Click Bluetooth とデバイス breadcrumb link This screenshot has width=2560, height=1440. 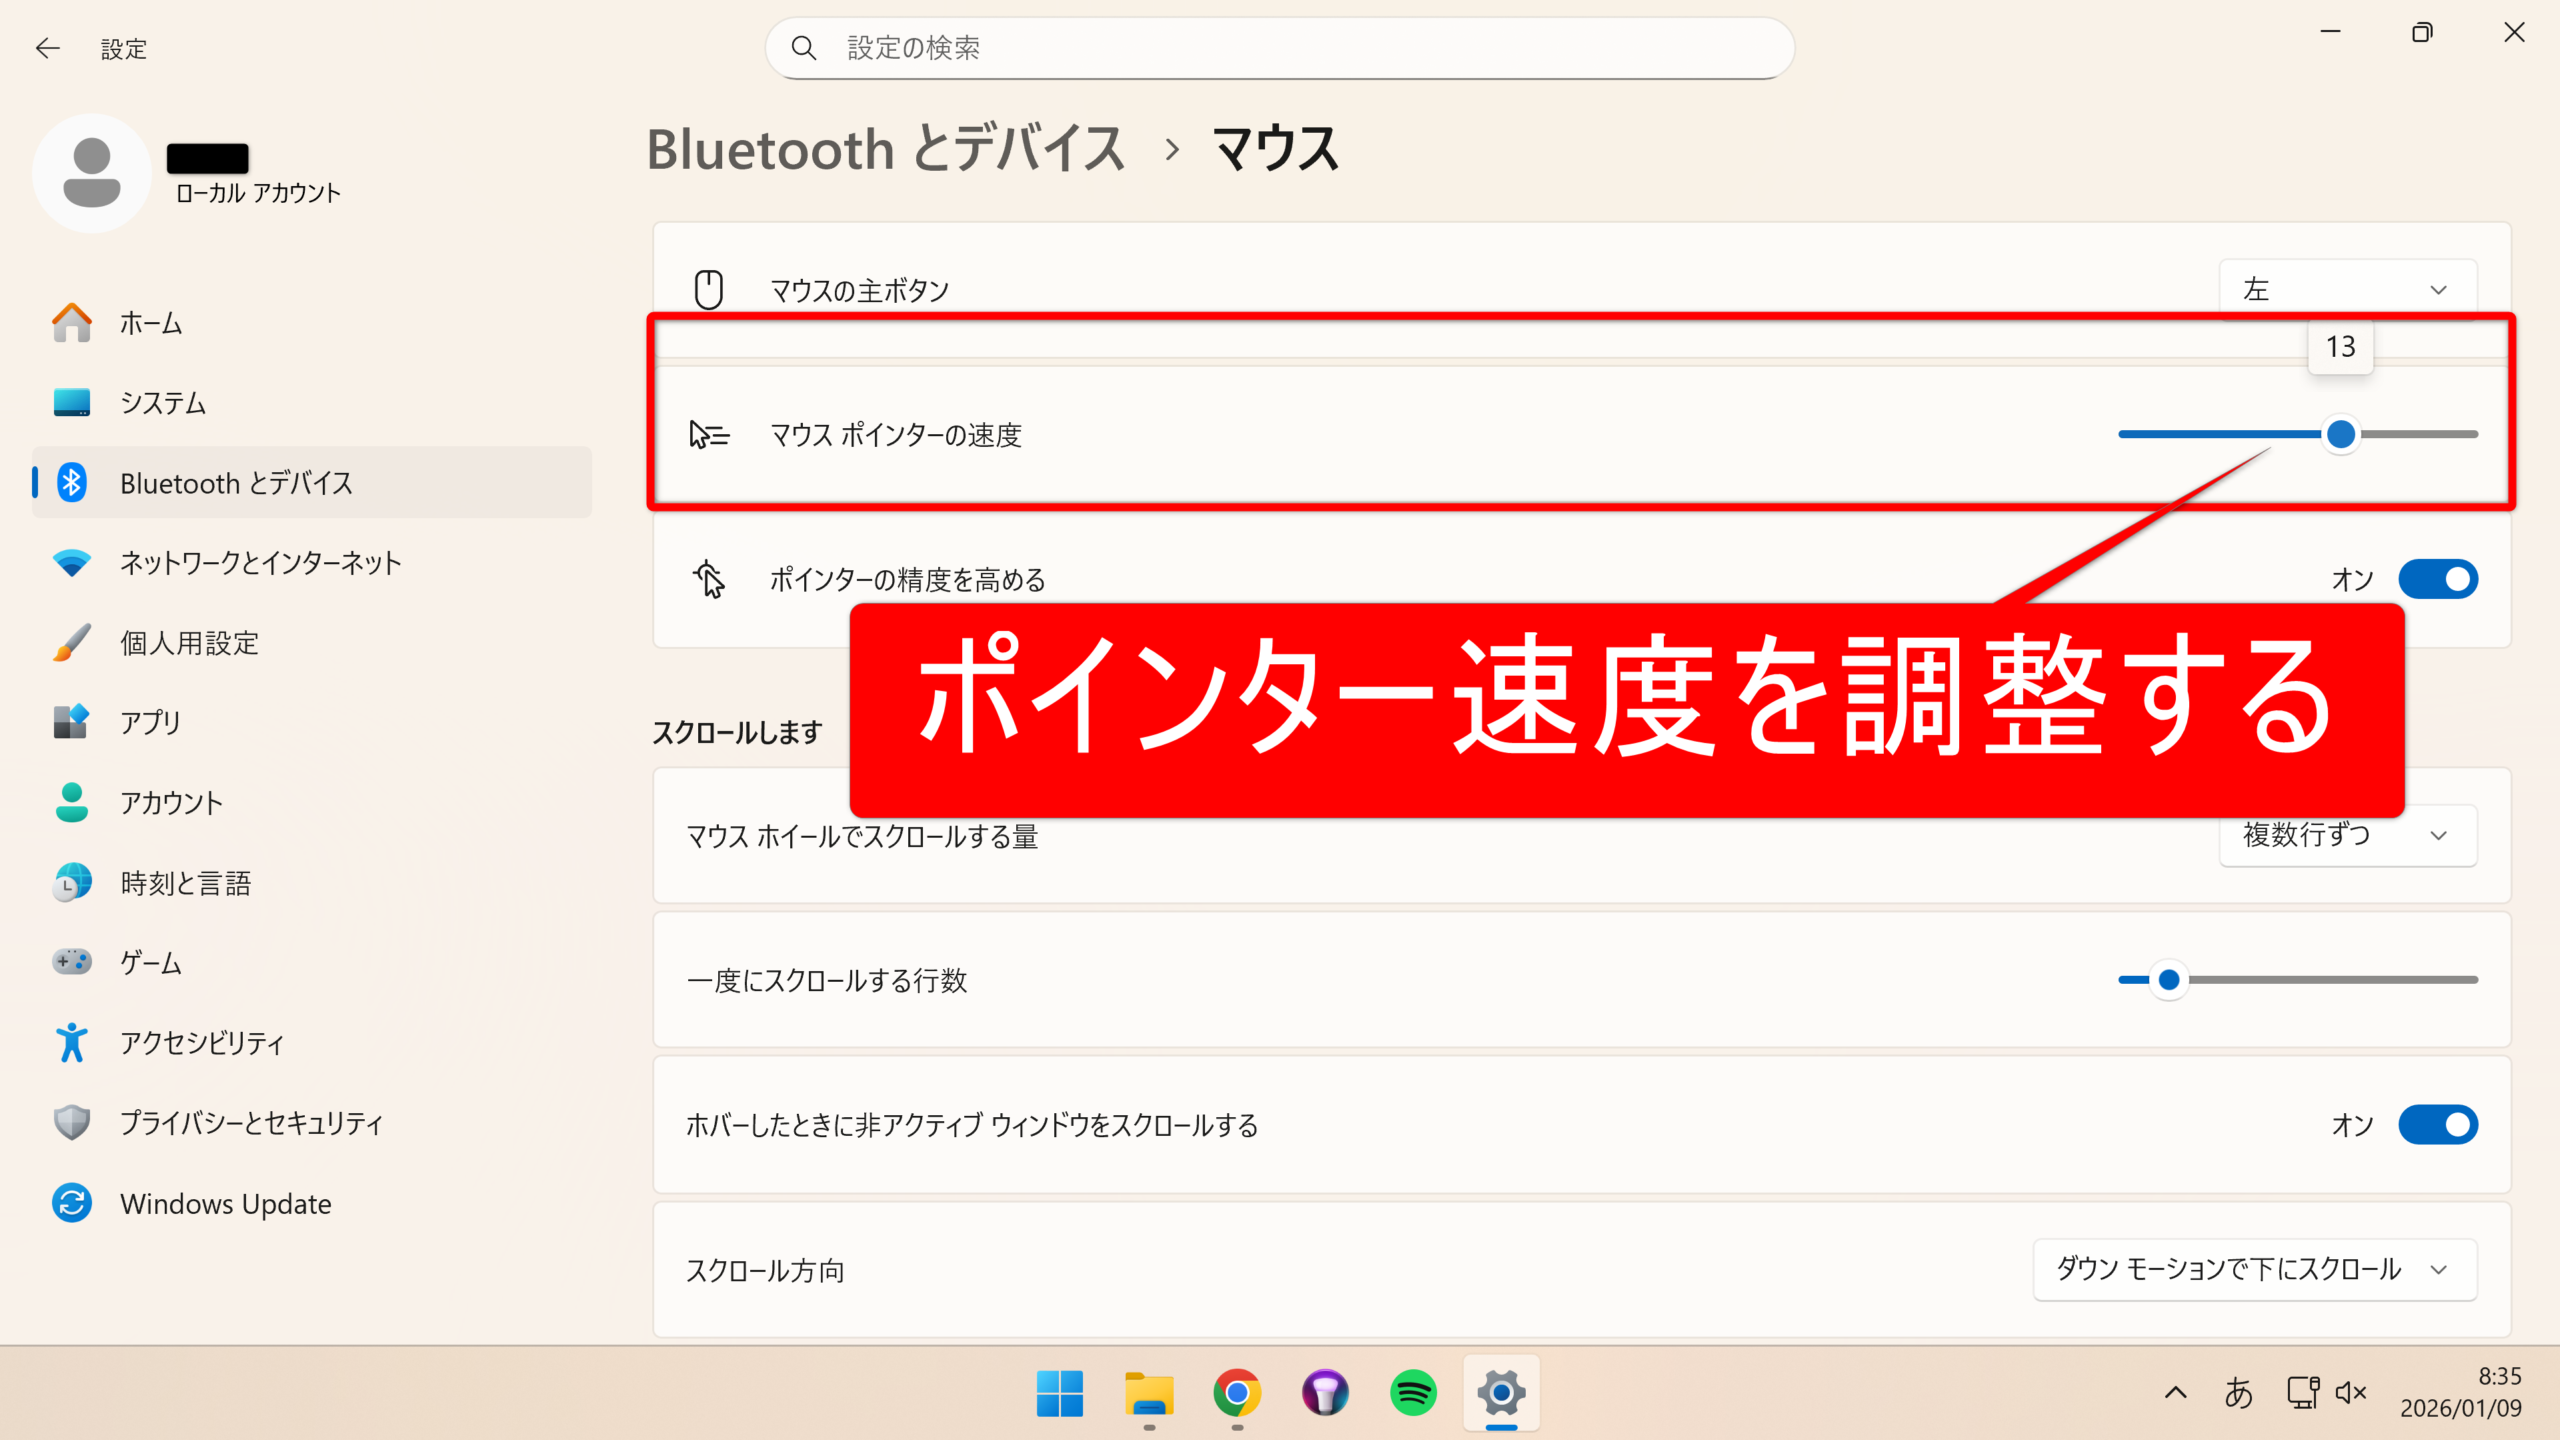pyautogui.click(x=886, y=150)
